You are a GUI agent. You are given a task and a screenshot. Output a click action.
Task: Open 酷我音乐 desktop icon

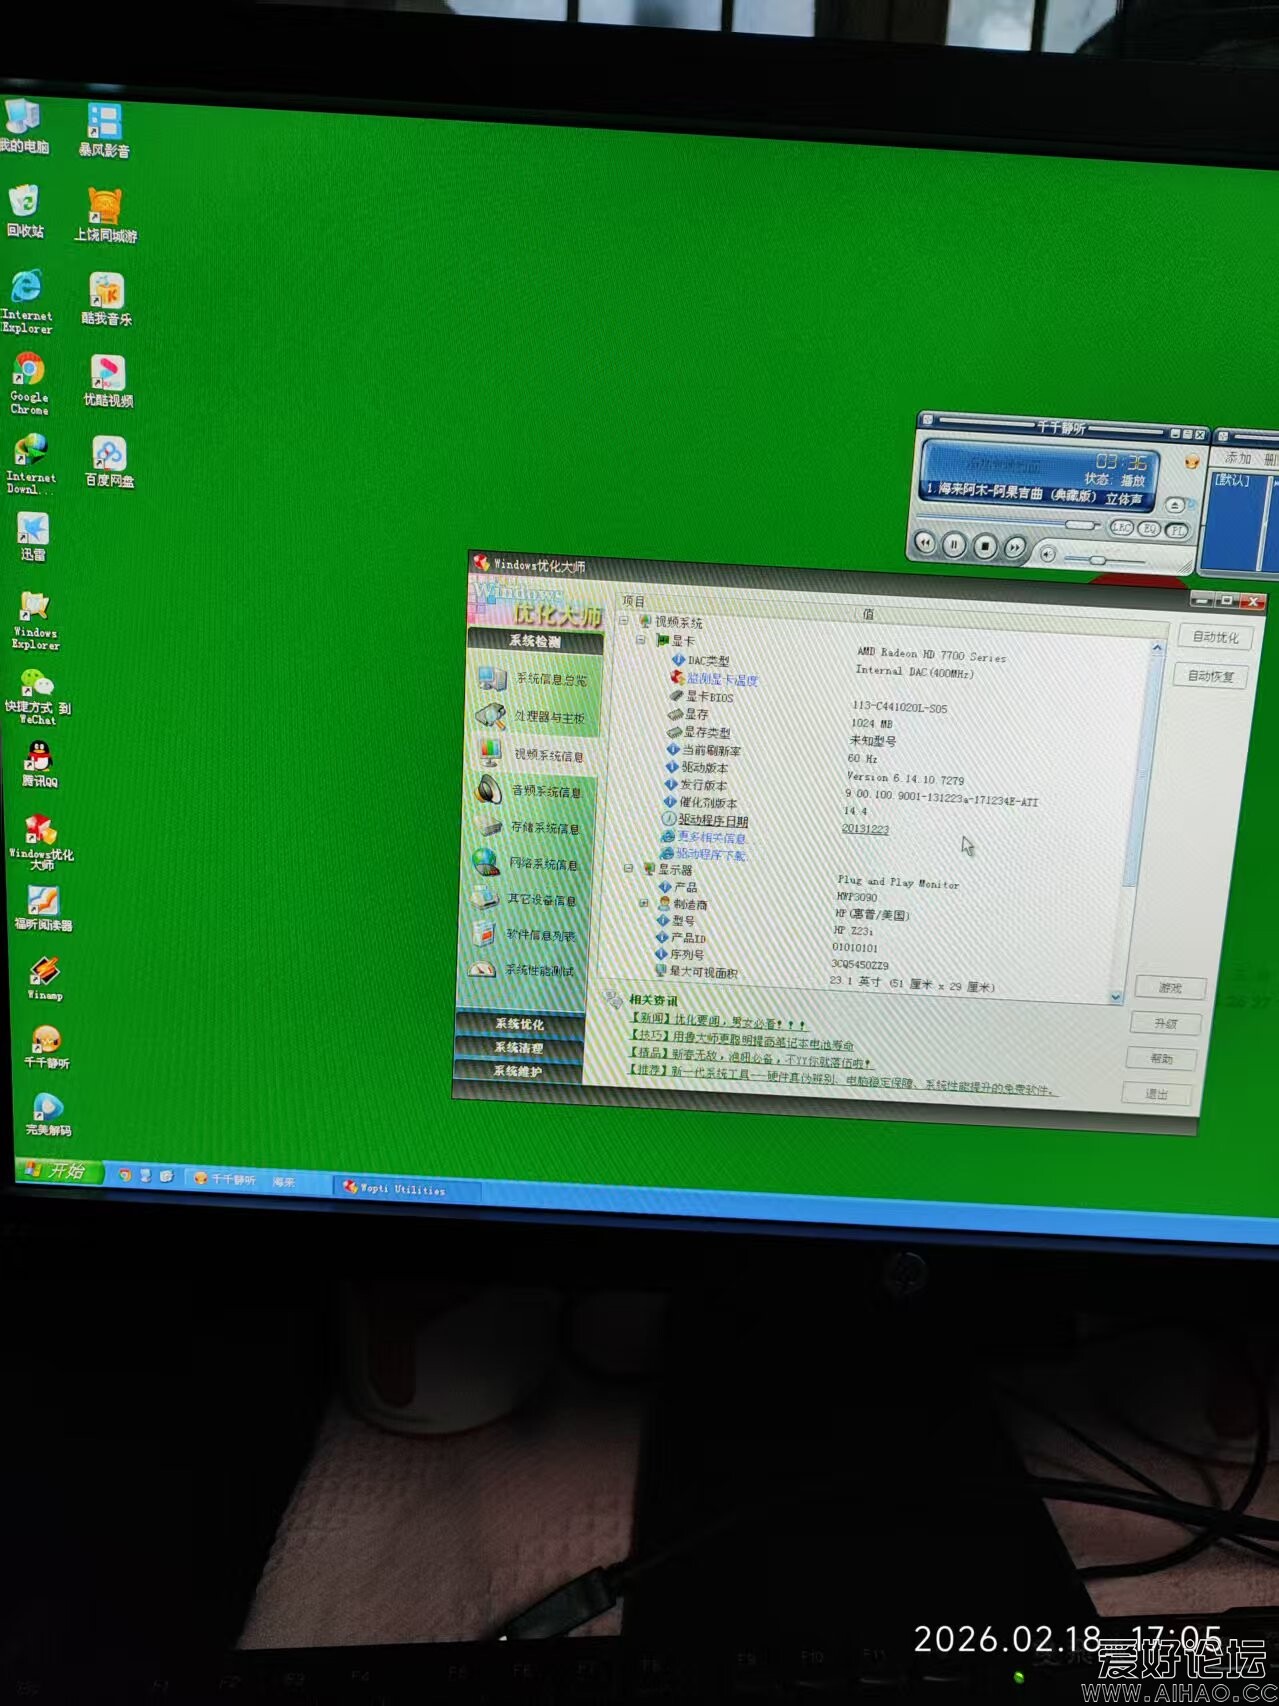tap(106, 300)
